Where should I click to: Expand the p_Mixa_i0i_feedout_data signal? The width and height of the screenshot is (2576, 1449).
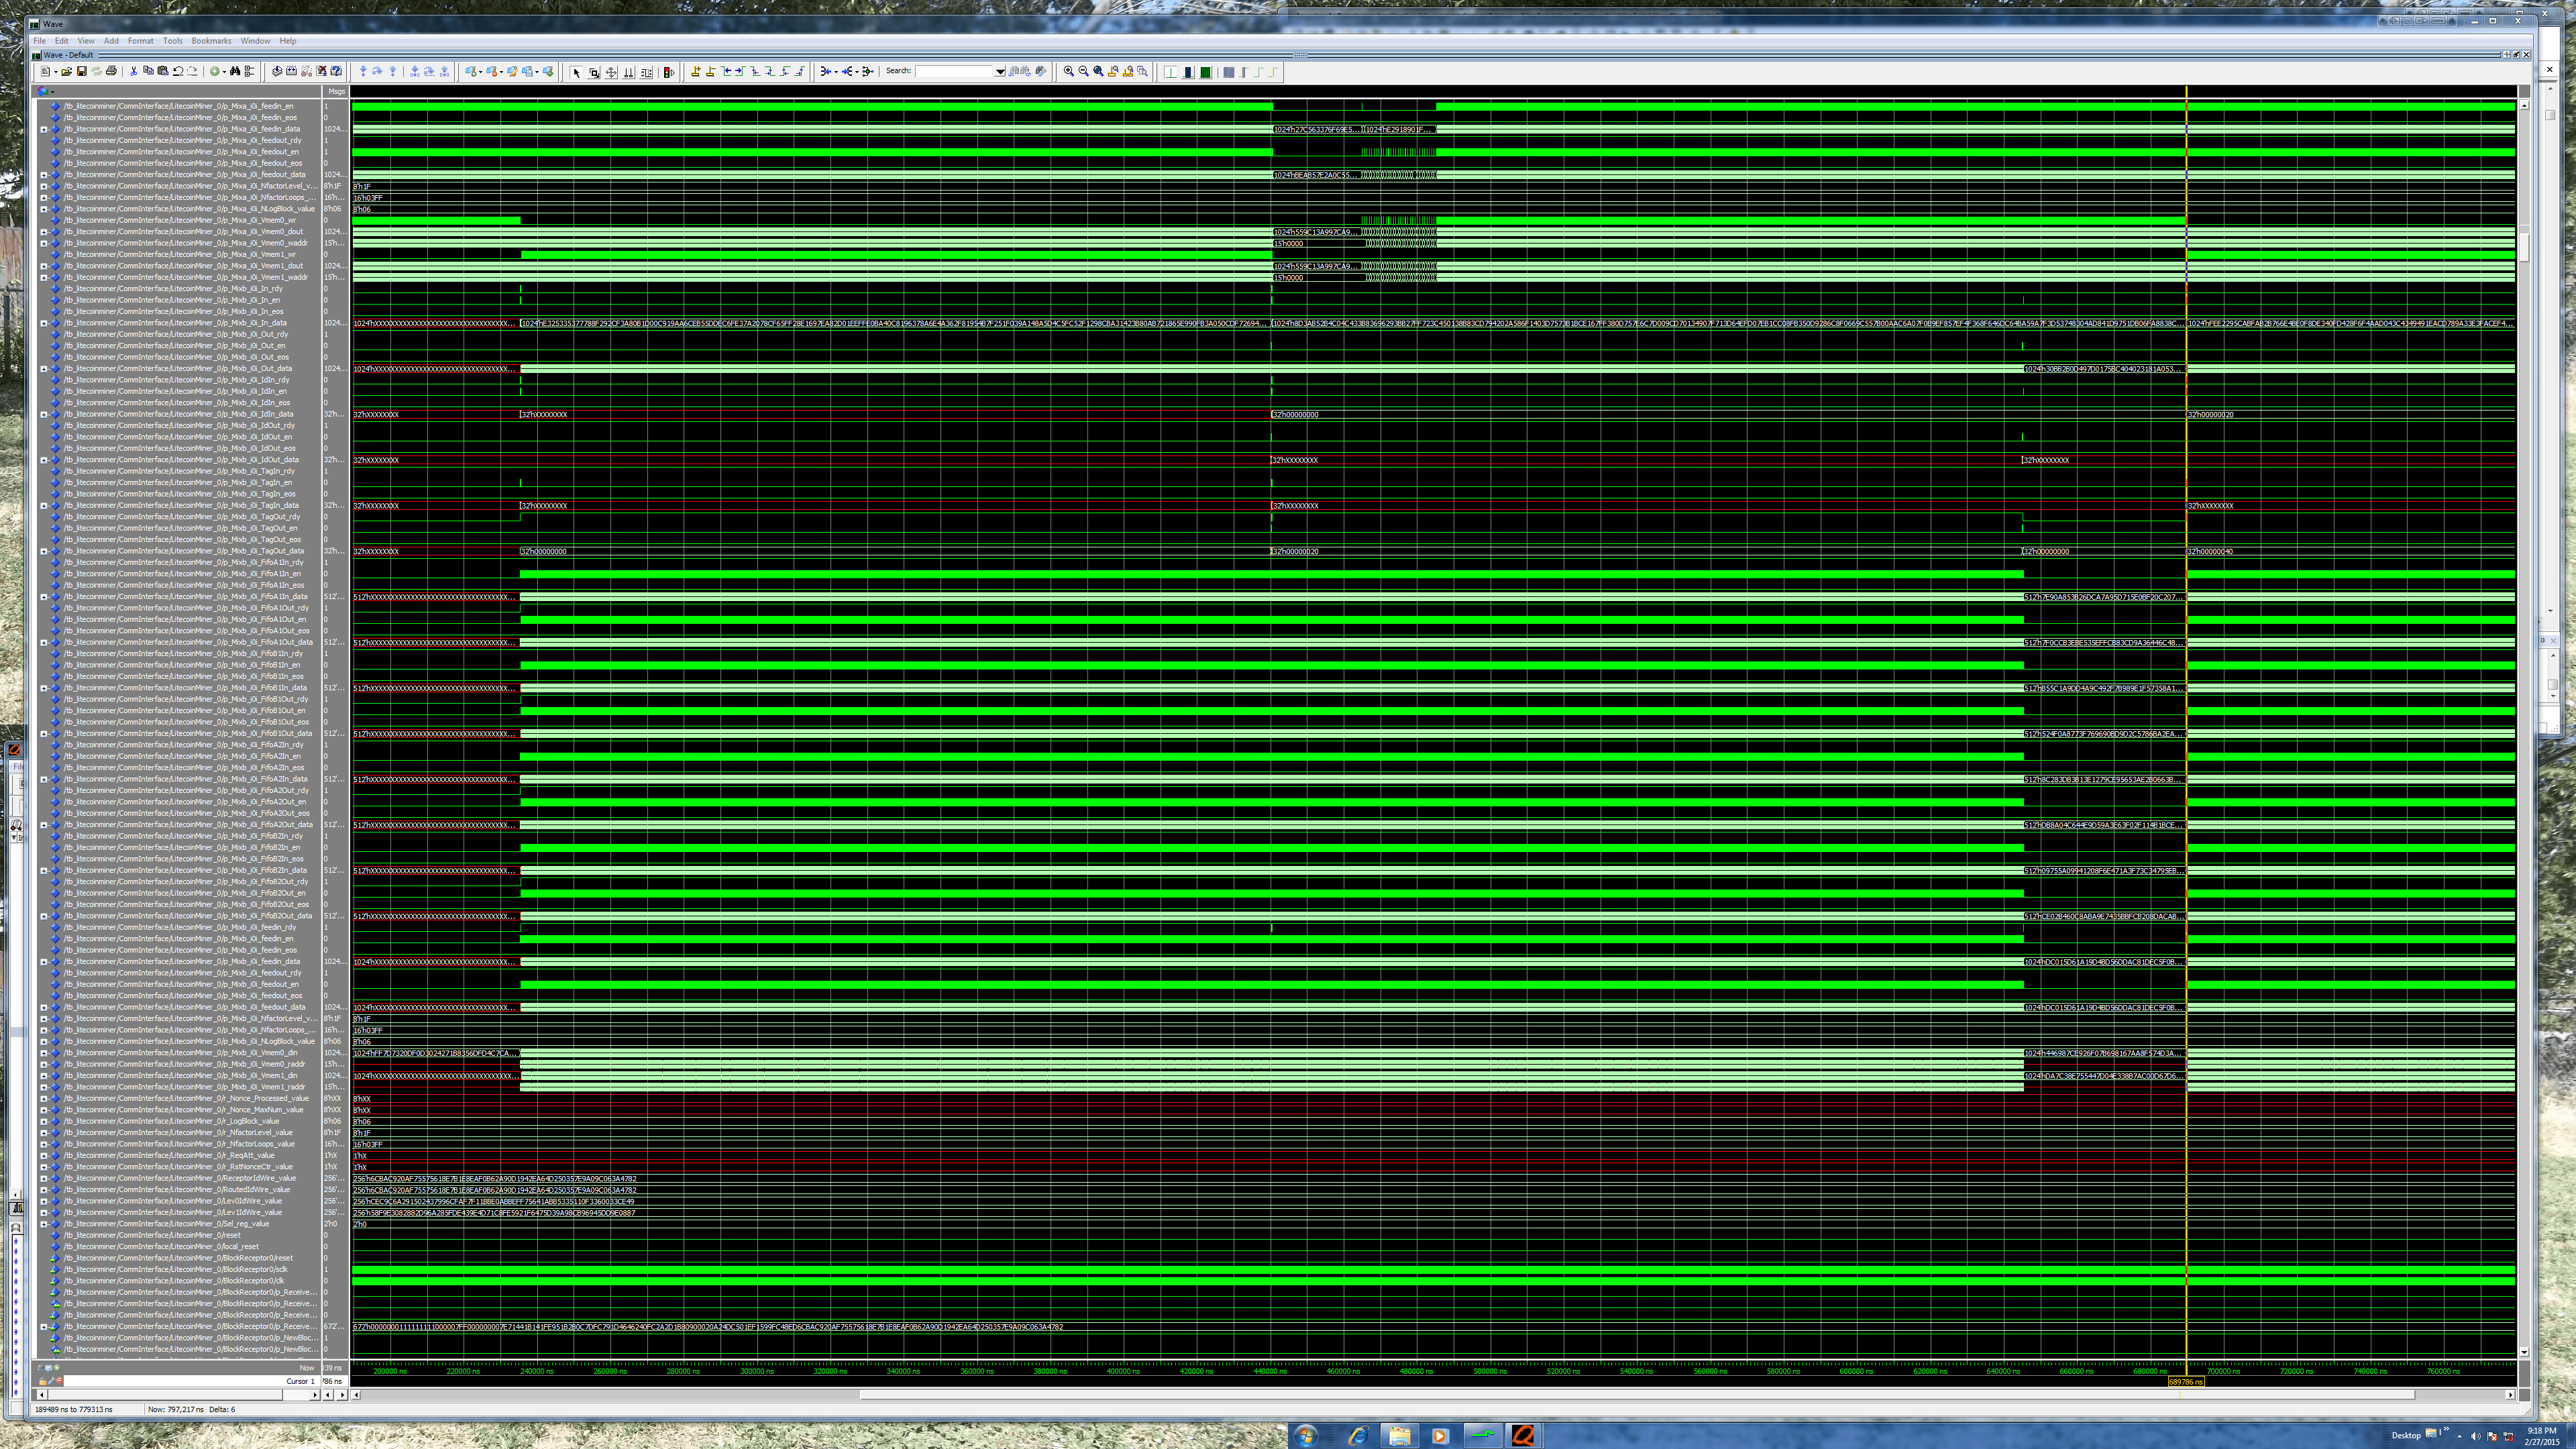(43, 175)
